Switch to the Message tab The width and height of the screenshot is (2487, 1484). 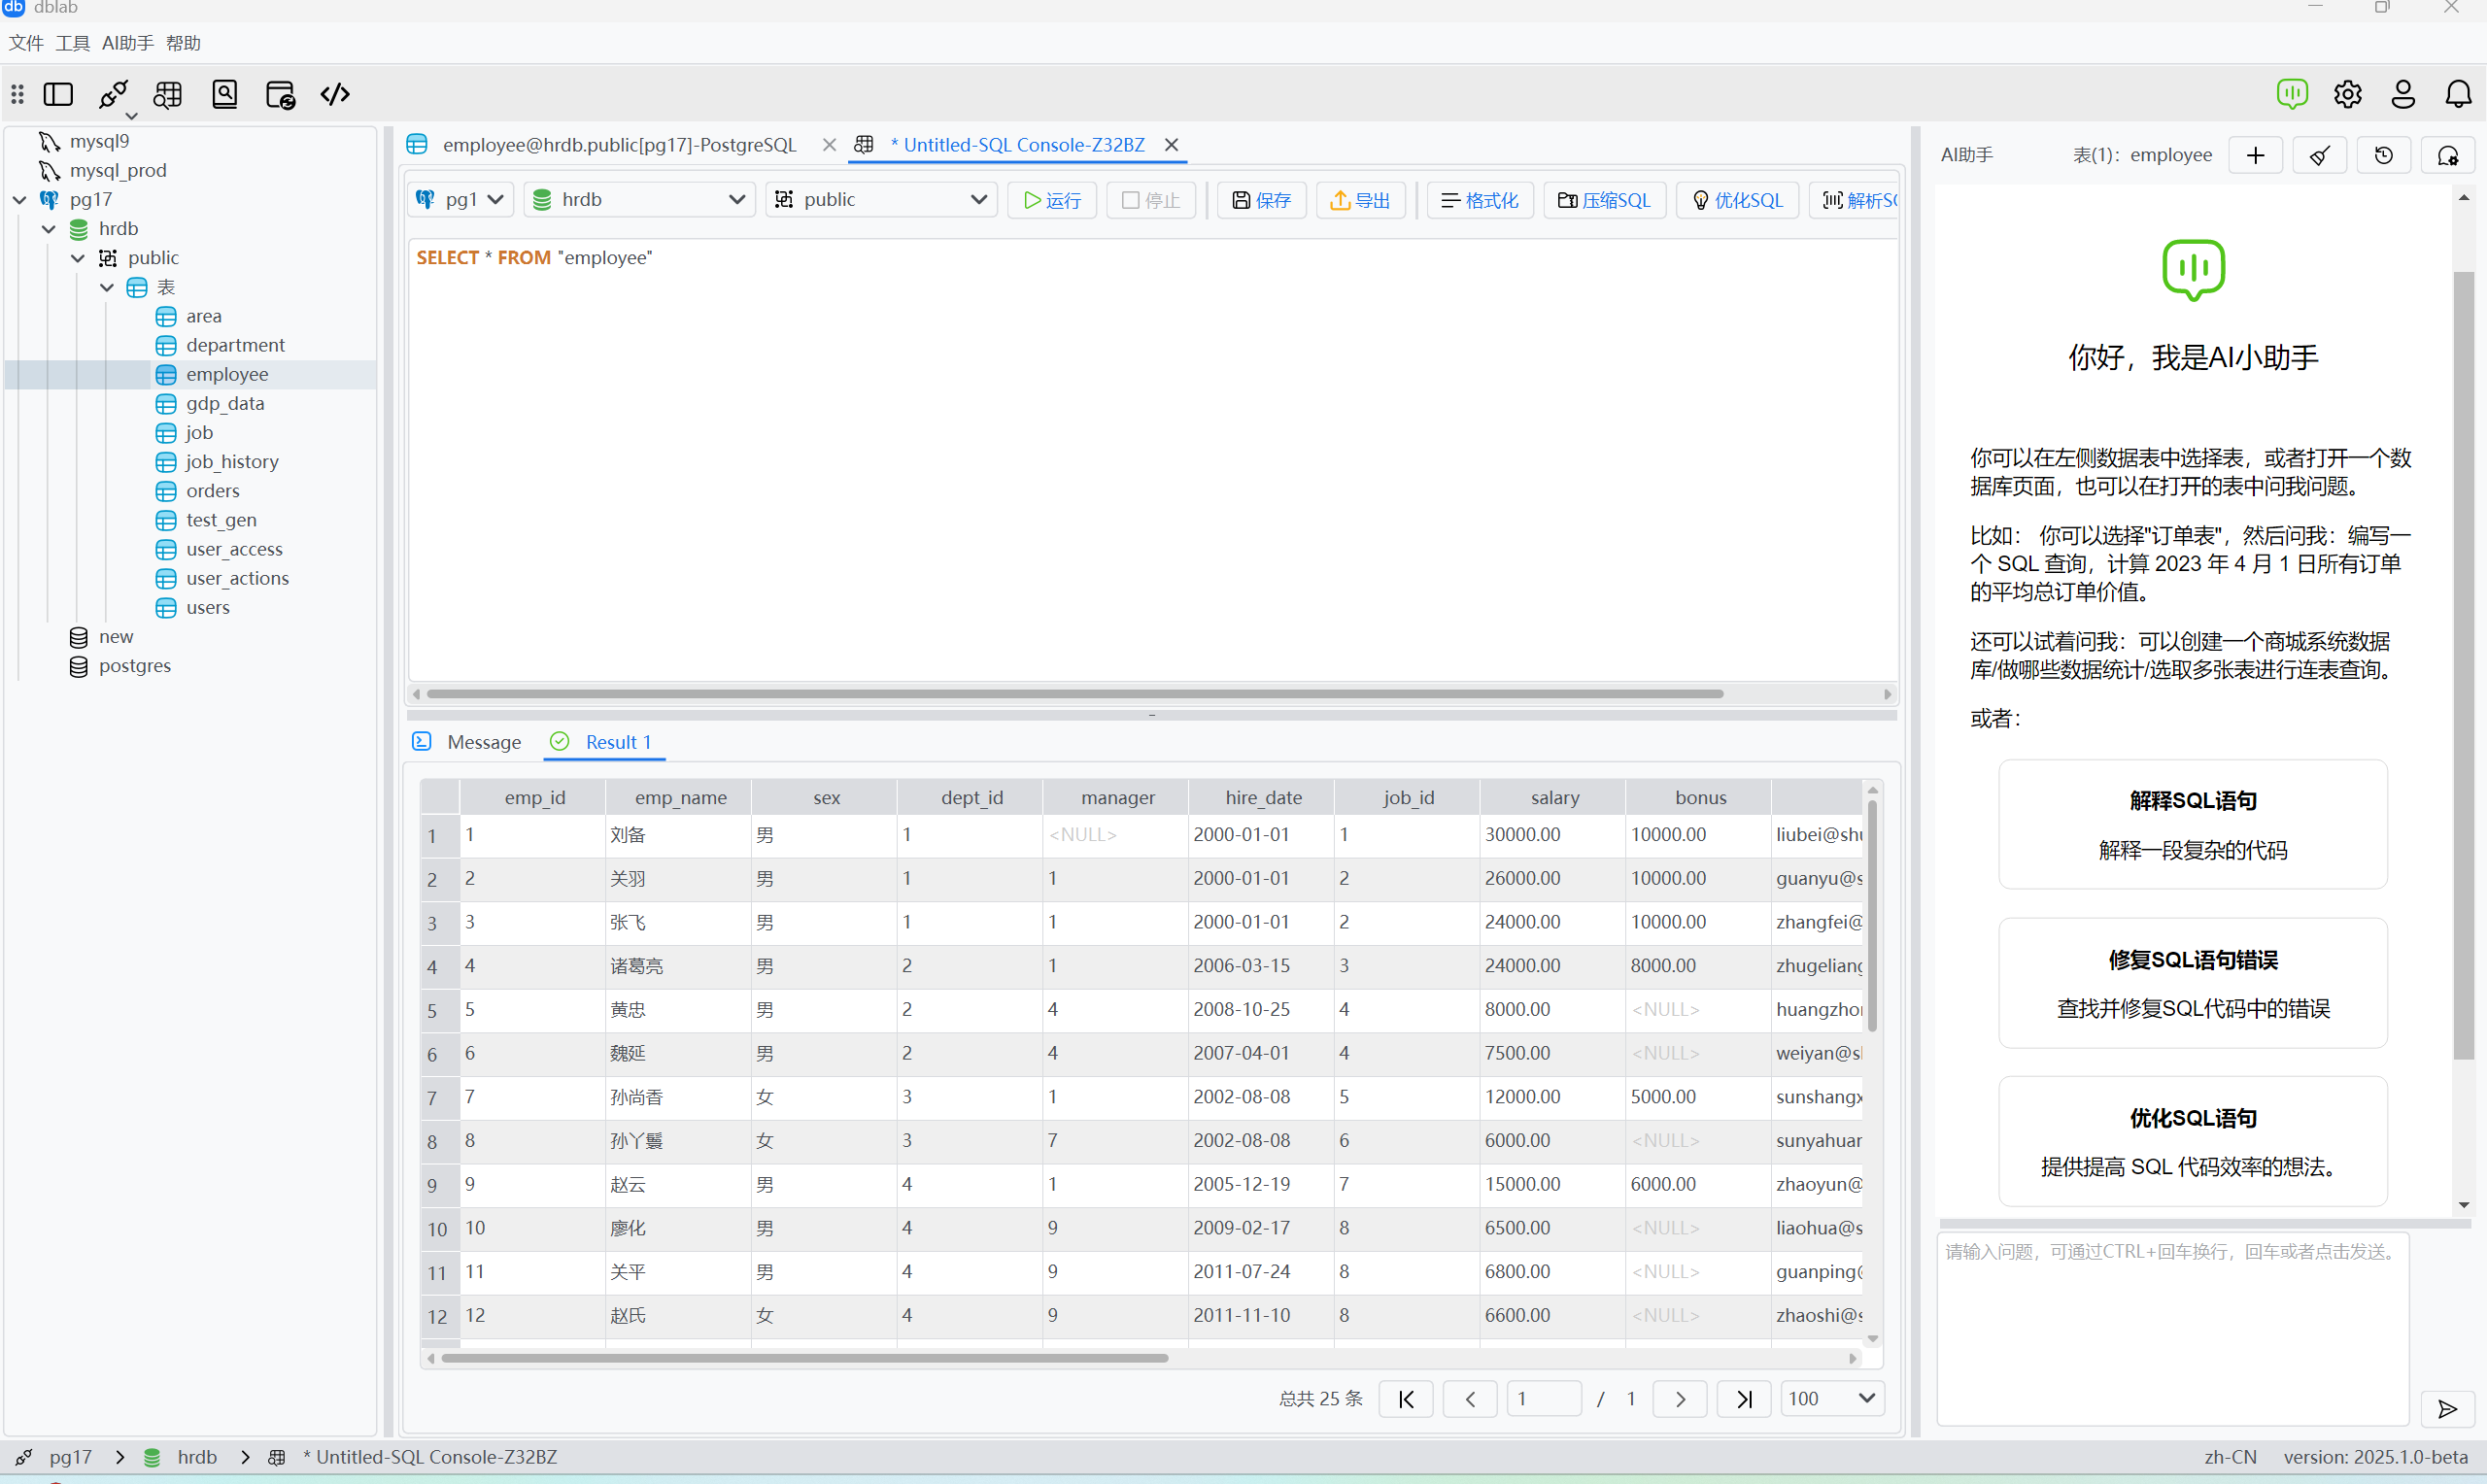(483, 742)
